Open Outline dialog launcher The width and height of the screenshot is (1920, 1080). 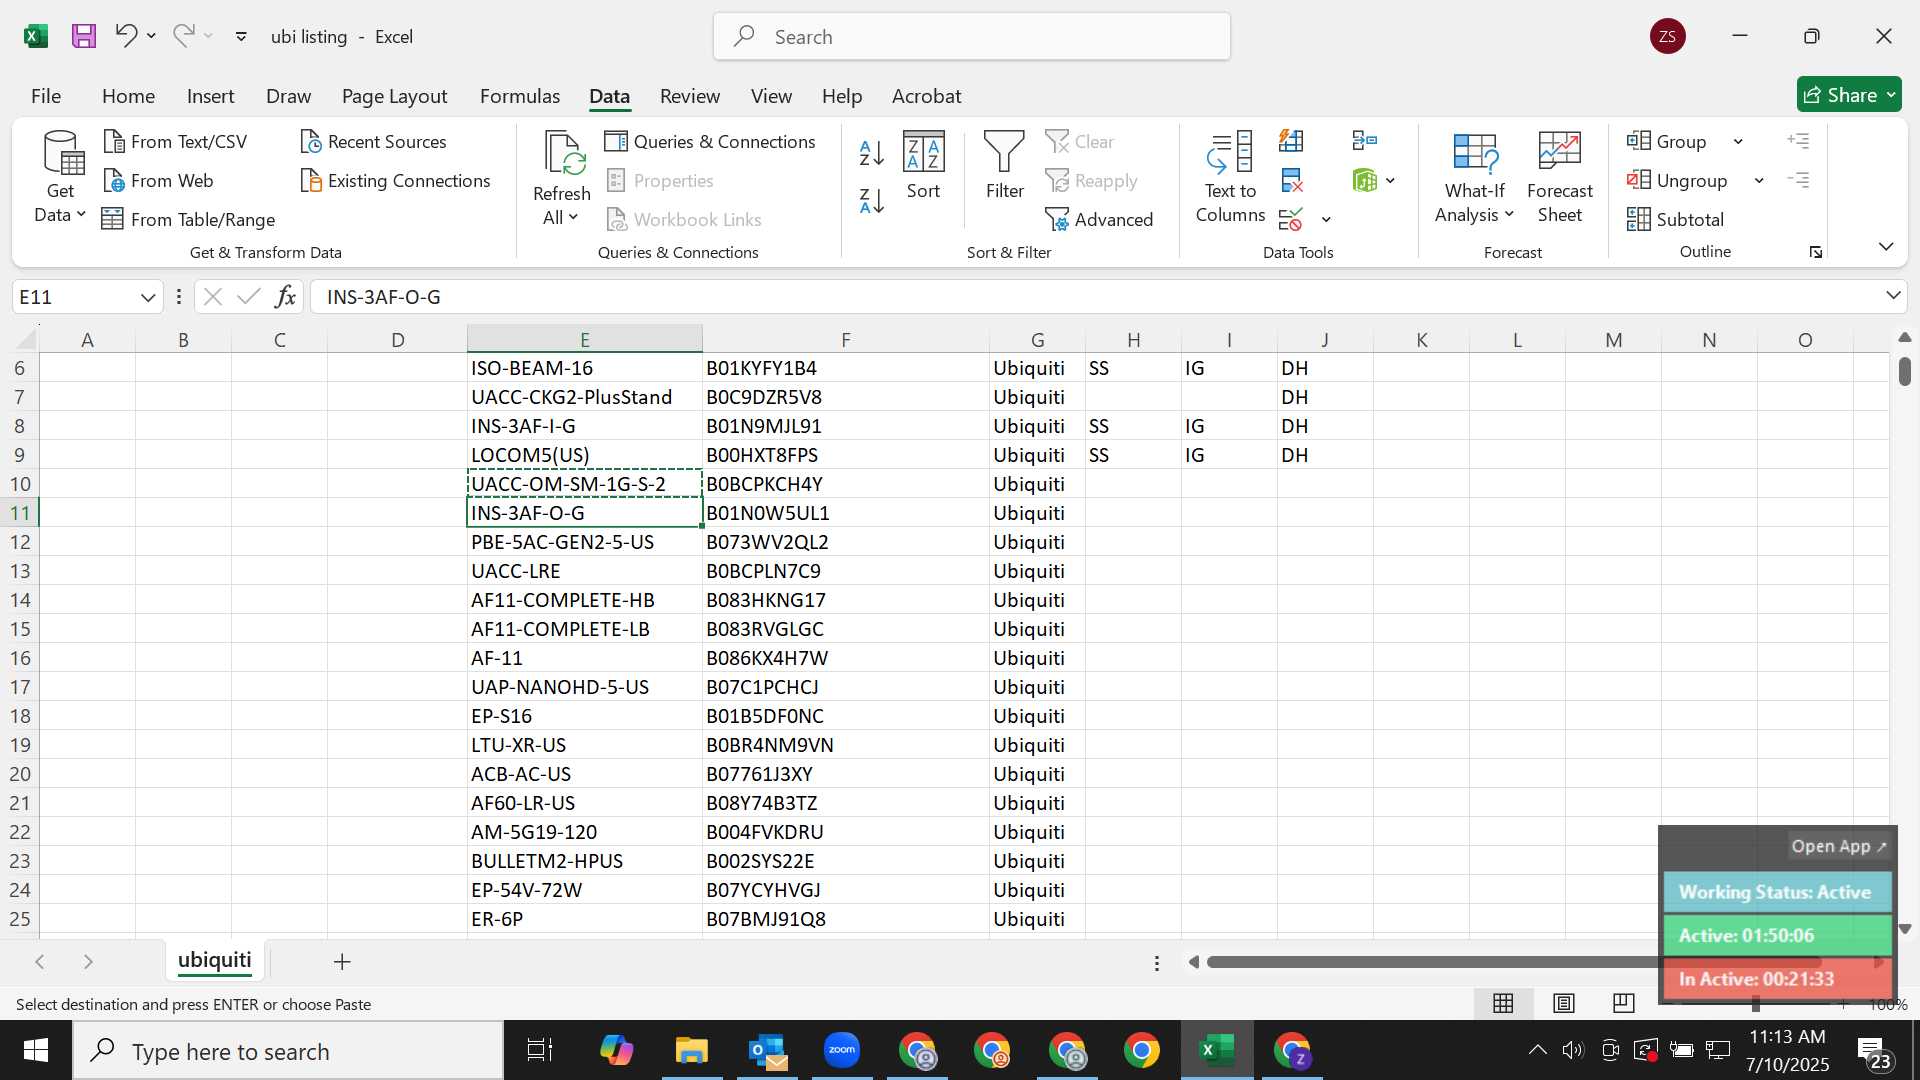1815,253
